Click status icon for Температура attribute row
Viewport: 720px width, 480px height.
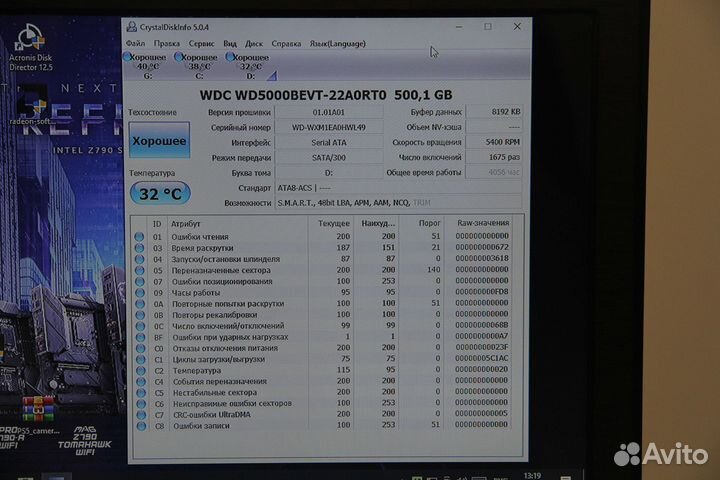[x=141, y=370]
